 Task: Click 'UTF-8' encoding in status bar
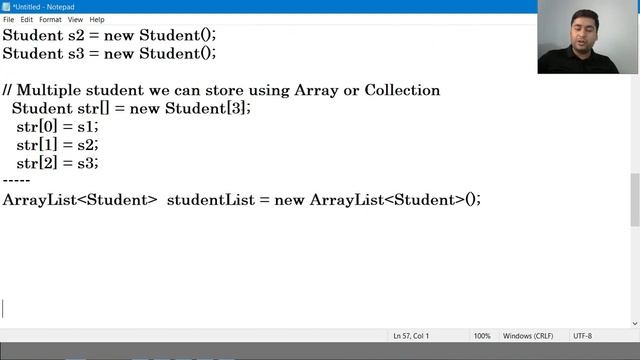tap(582, 336)
